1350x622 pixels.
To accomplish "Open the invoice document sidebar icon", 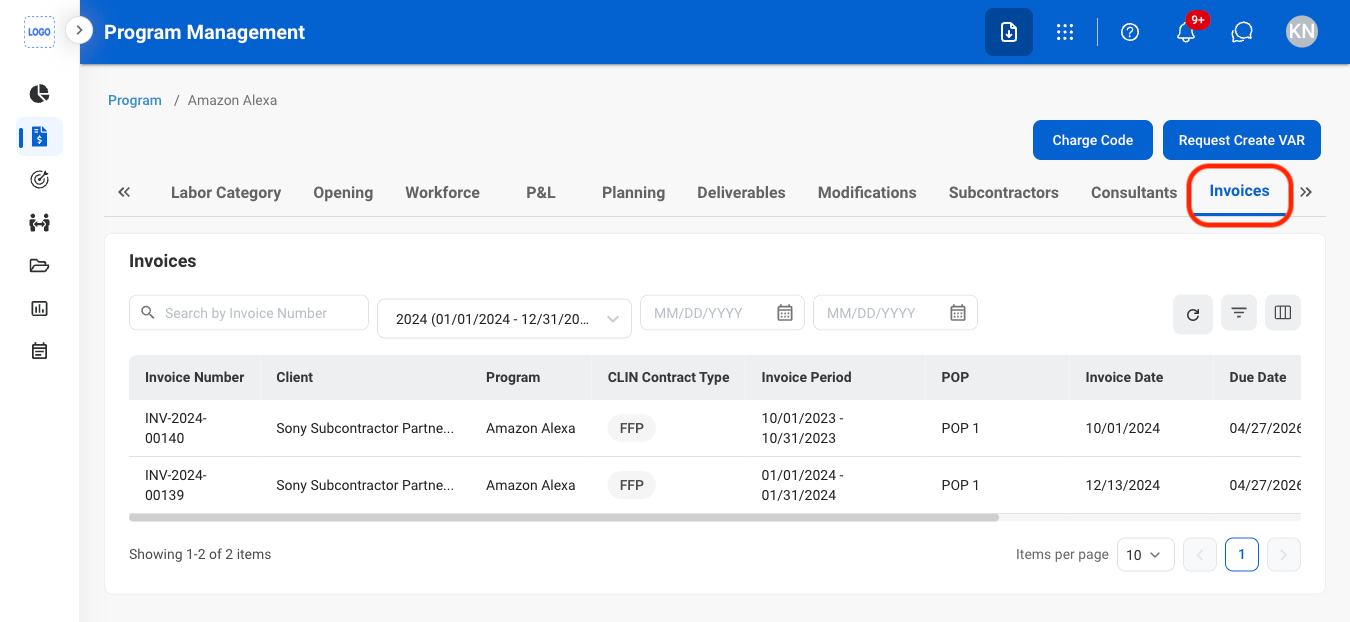I will pos(40,136).
